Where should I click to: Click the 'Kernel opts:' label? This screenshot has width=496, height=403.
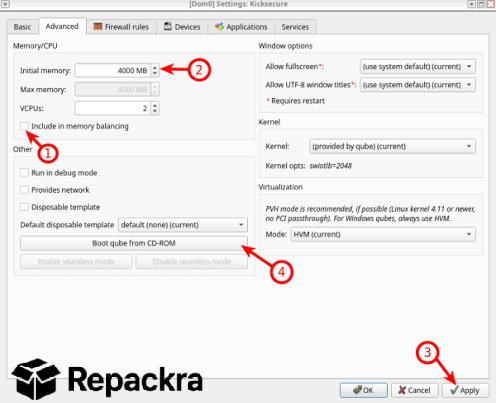[285, 166]
